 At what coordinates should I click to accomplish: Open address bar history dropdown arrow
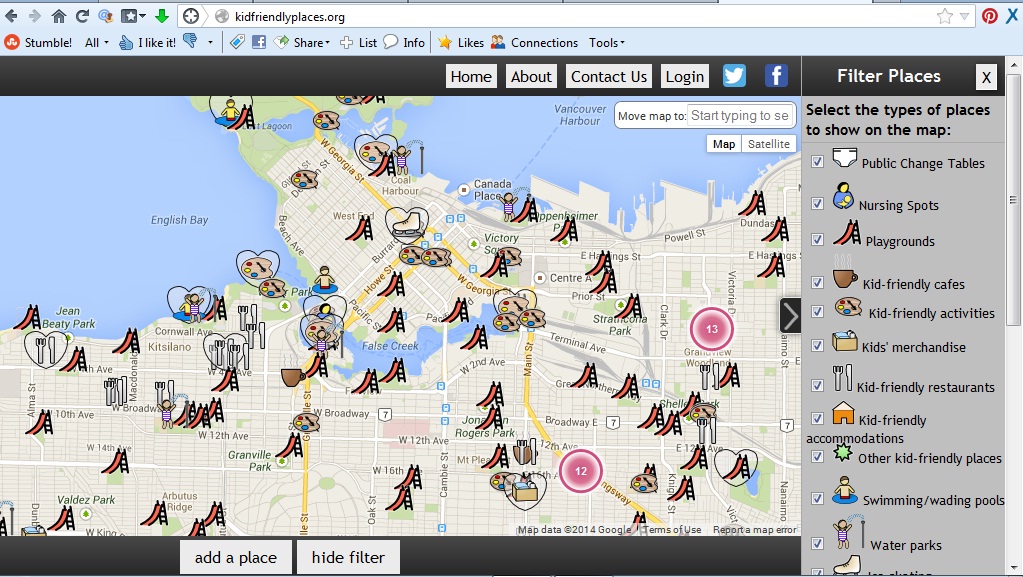coord(964,16)
